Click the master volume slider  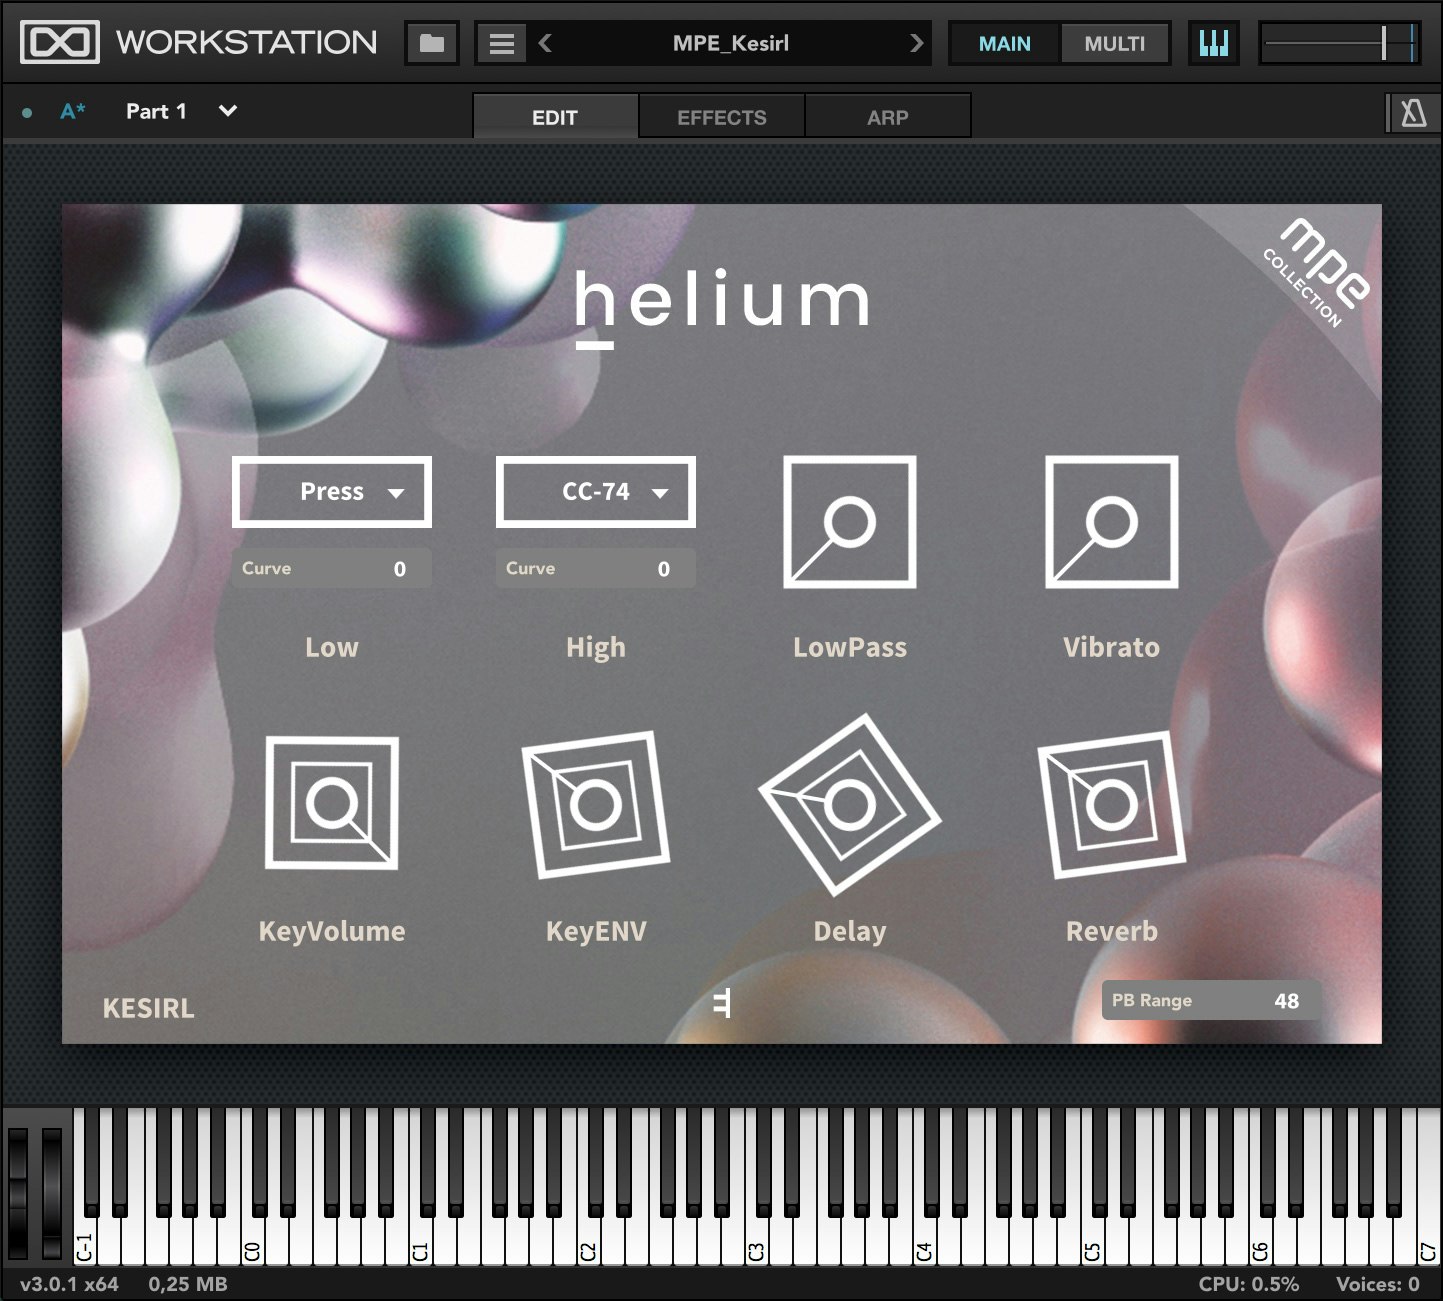point(1339,43)
